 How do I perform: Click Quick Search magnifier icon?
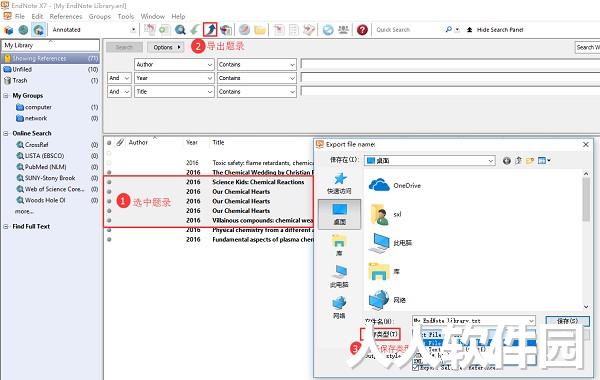pos(448,29)
